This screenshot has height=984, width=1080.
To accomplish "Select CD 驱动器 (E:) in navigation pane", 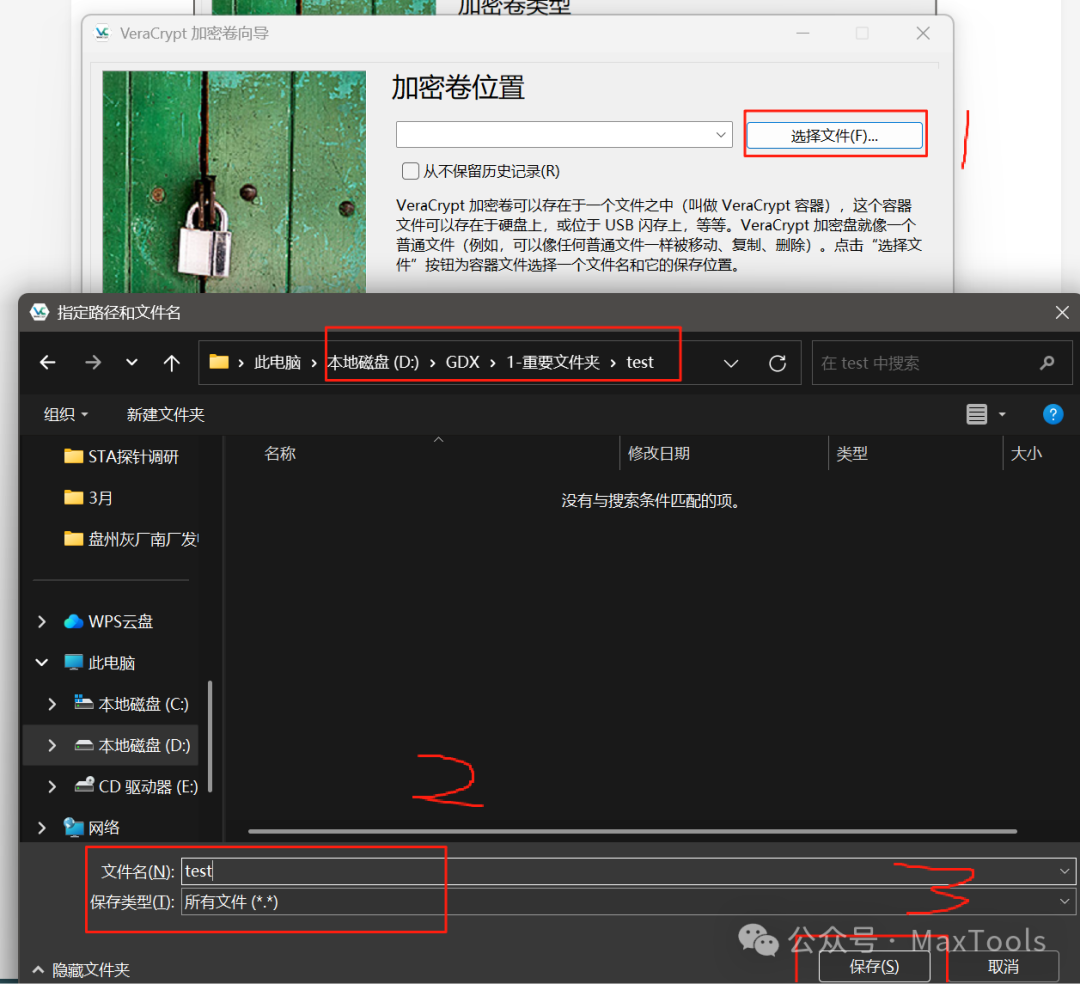I will [136, 786].
